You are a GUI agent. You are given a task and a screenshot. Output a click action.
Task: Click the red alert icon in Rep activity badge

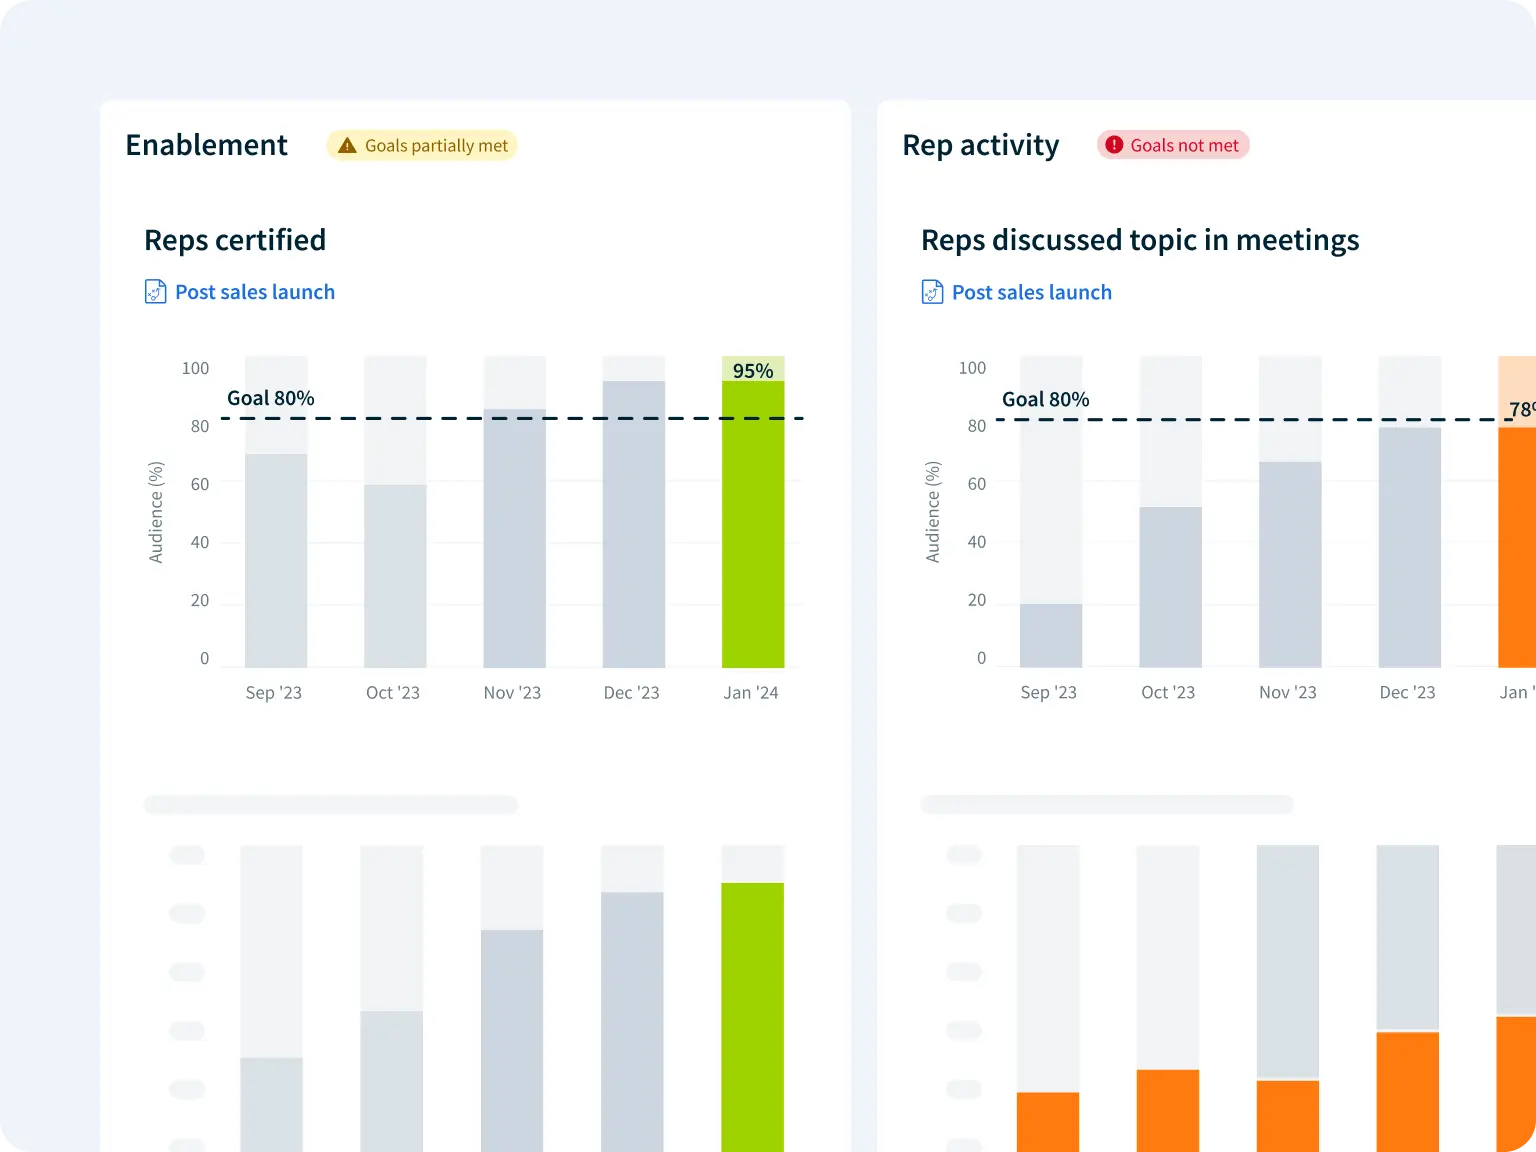point(1114,145)
